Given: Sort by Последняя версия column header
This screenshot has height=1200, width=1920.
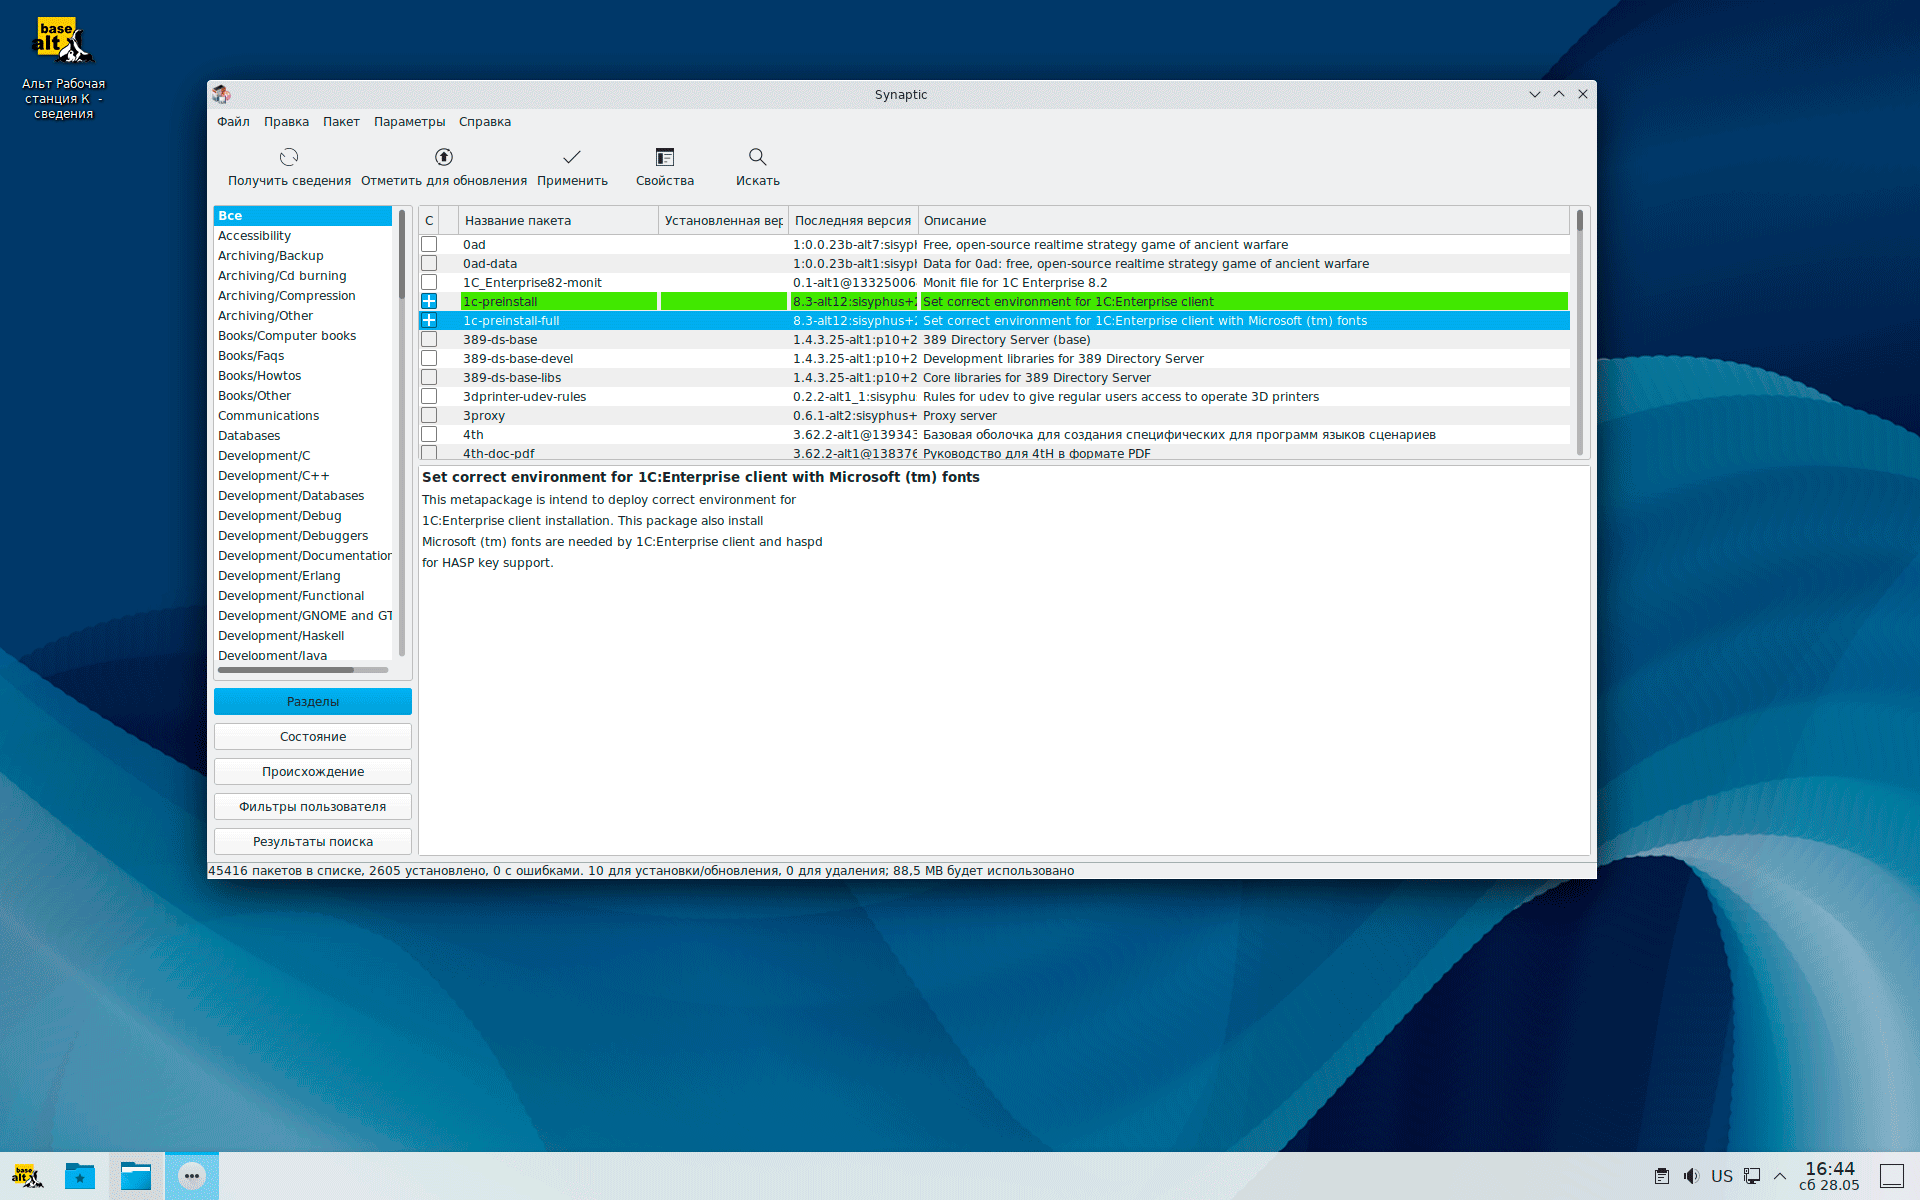Looking at the screenshot, I should 852,221.
